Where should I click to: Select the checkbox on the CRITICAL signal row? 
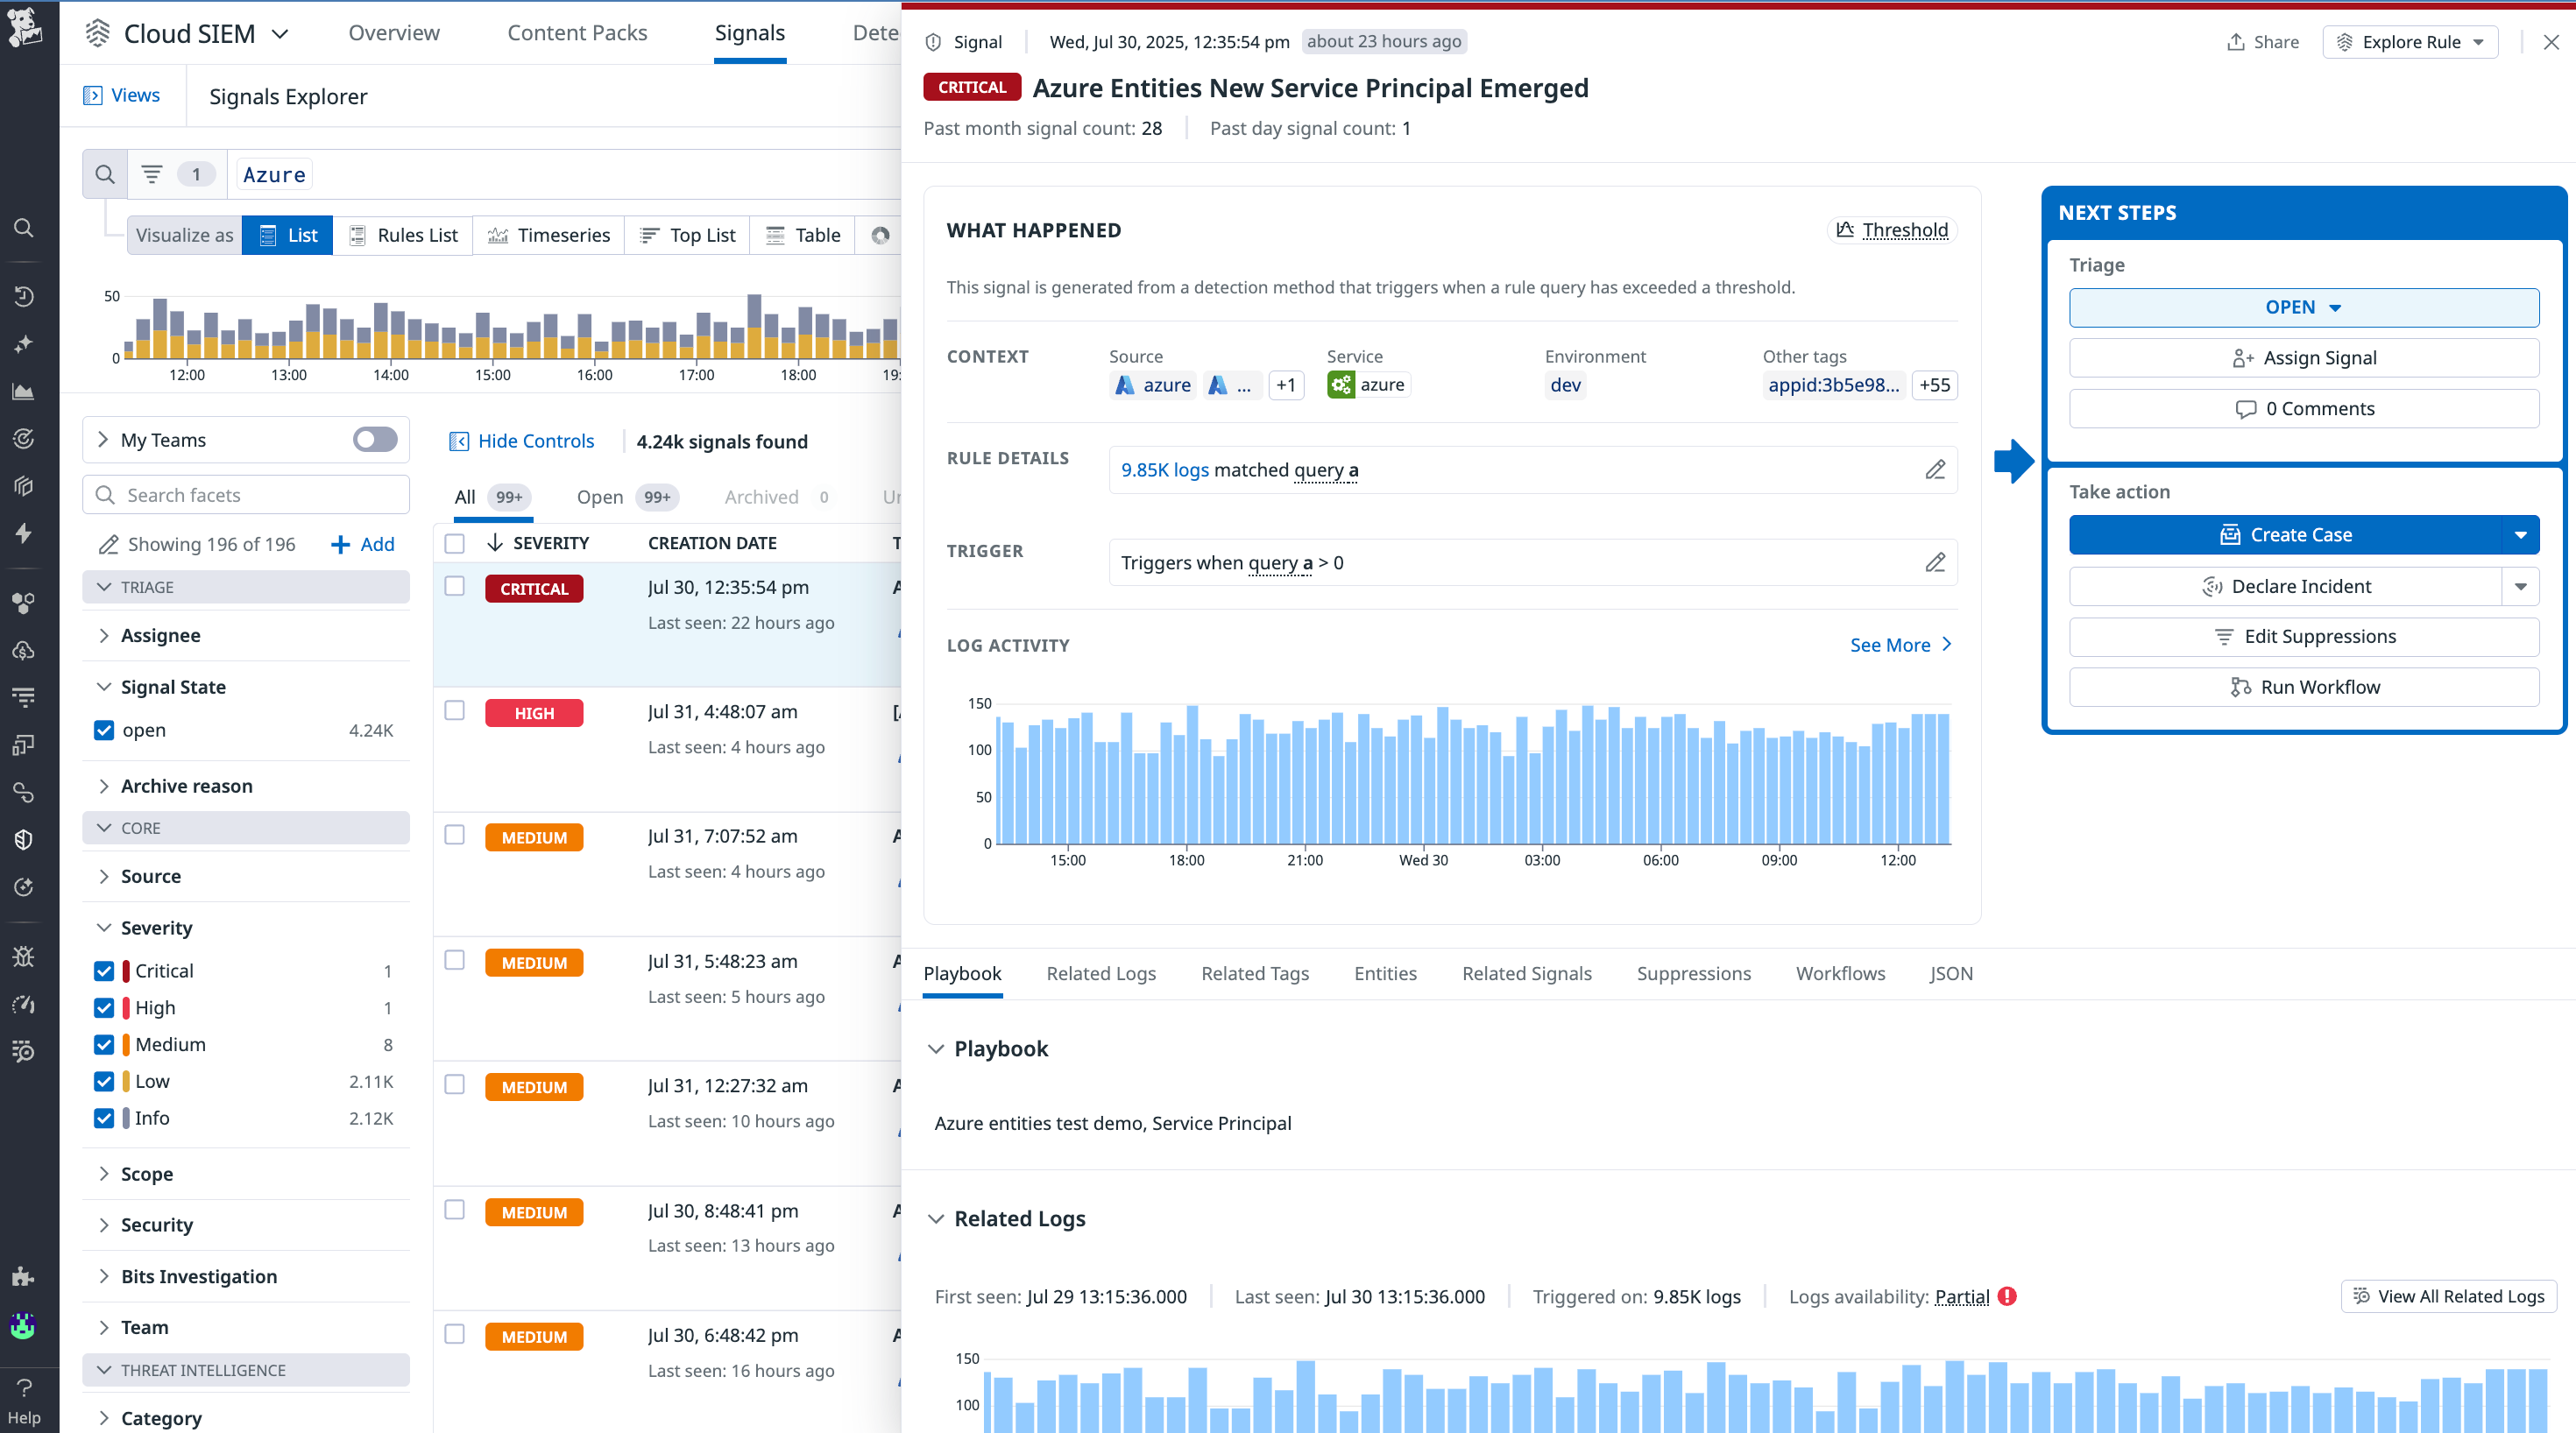[x=455, y=585]
